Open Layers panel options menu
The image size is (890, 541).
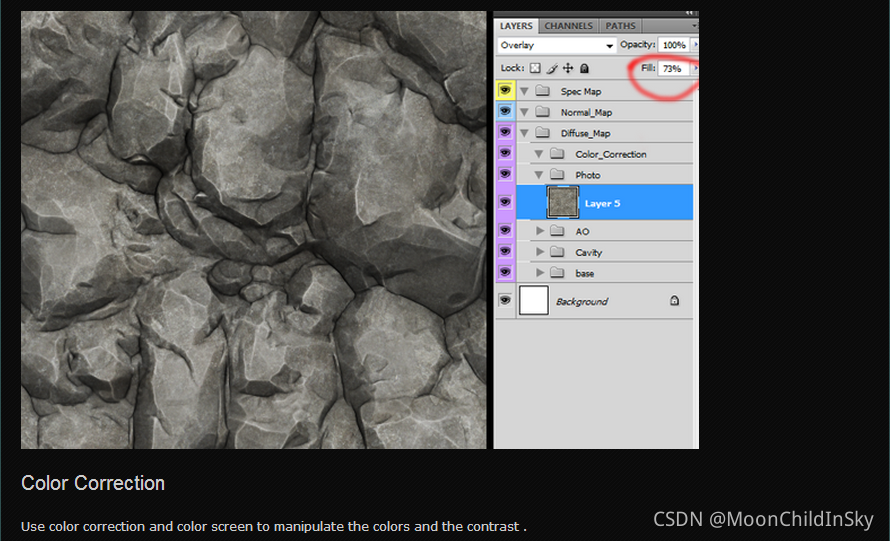click(694, 26)
